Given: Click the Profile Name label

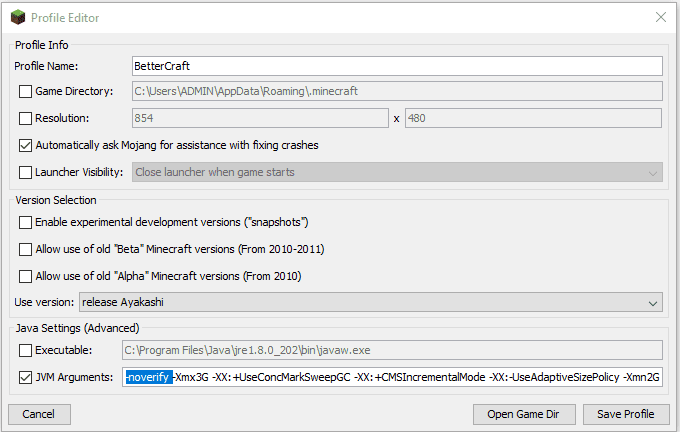Looking at the screenshot, I should (46, 66).
